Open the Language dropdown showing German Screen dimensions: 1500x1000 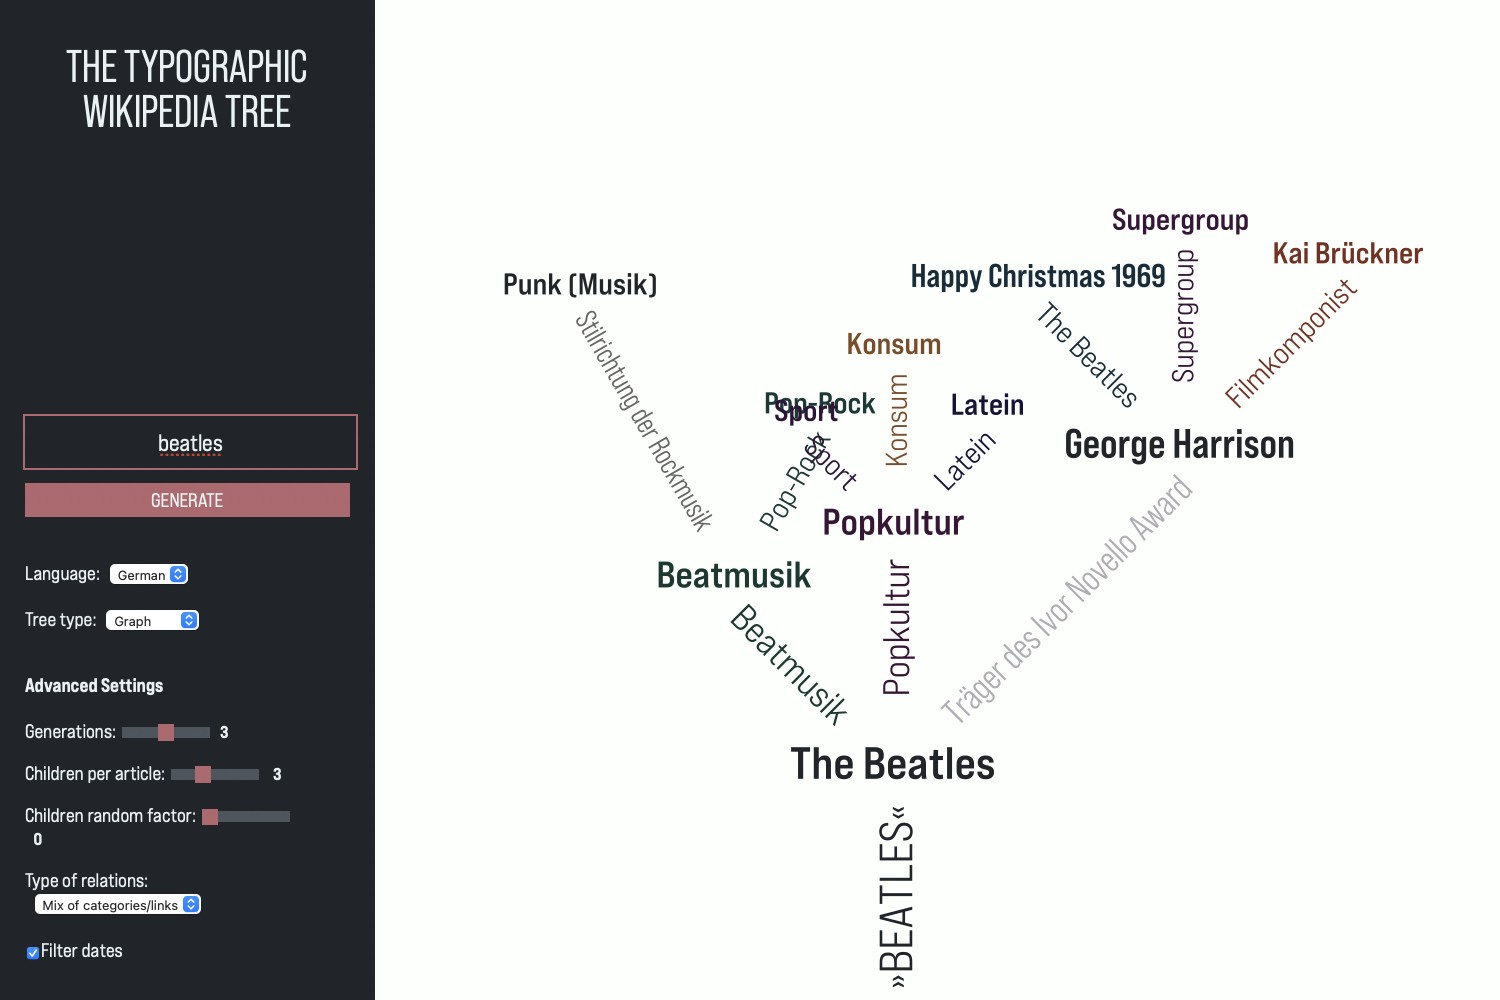tap(149, 575)
